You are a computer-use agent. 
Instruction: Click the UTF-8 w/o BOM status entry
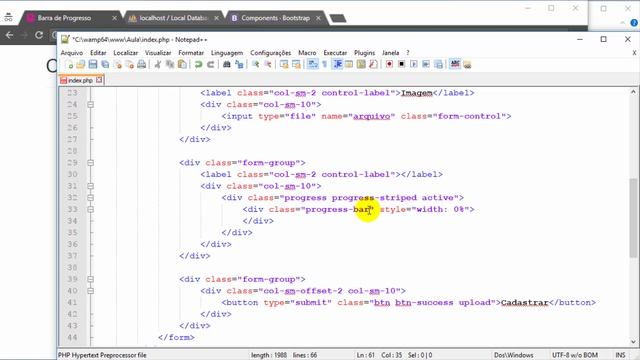click(x=575, y=355)
